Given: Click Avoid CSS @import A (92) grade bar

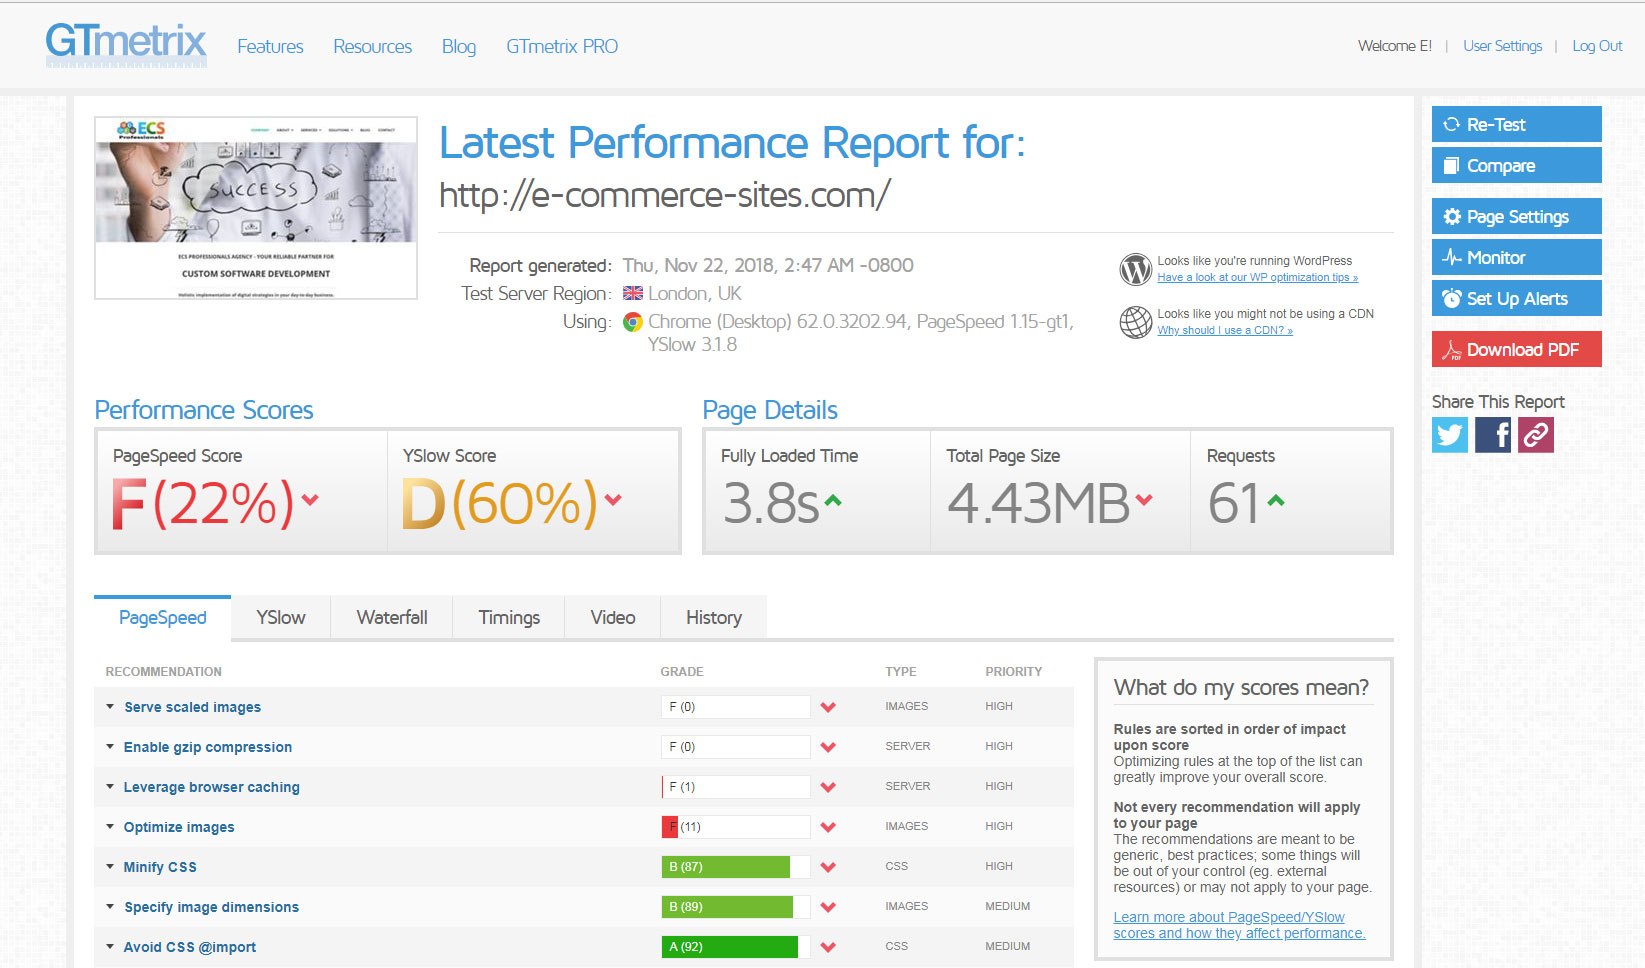Looking at the screenshot, I should click(x=735, y=947).
